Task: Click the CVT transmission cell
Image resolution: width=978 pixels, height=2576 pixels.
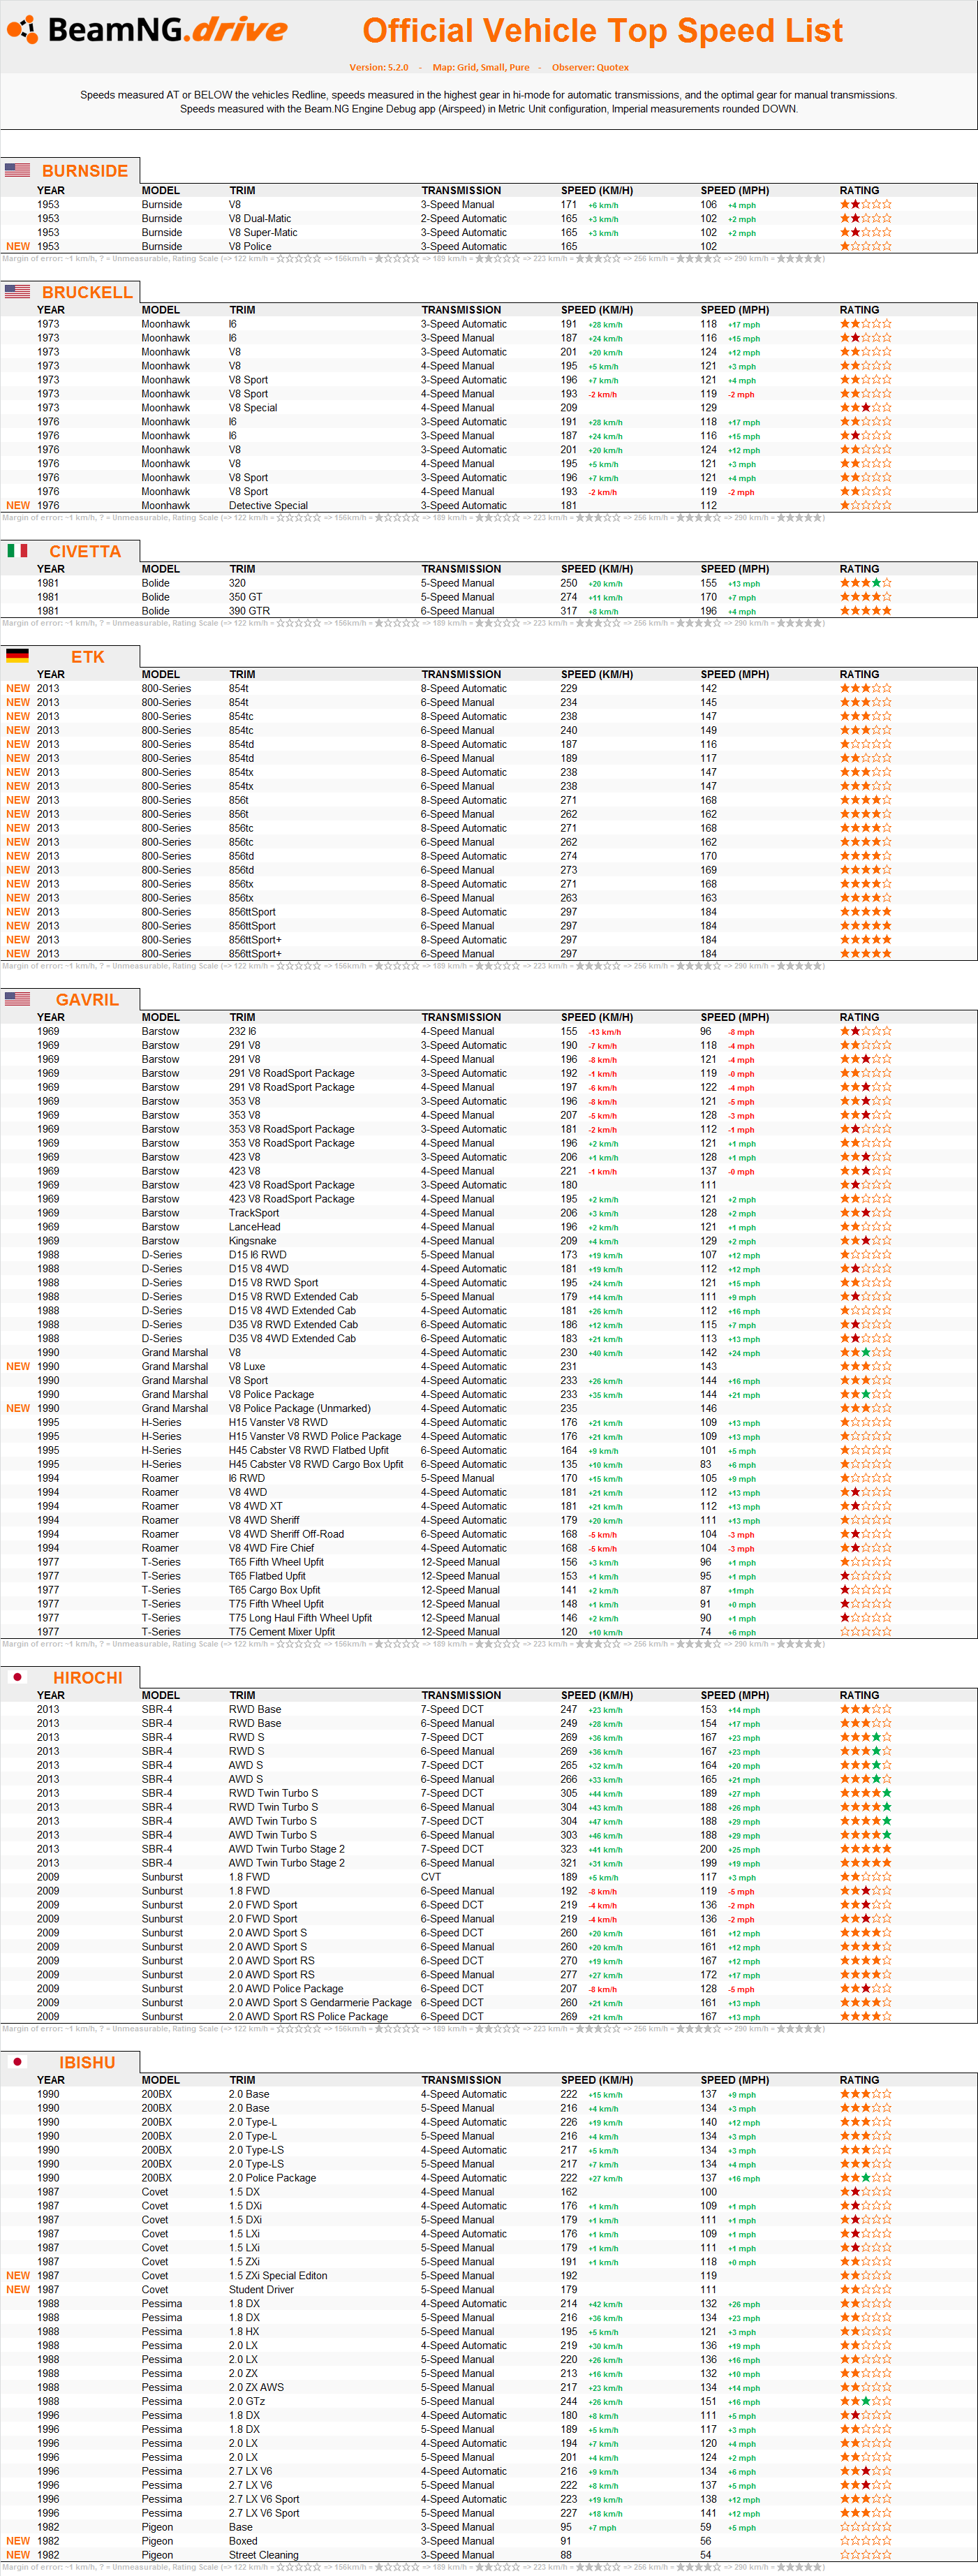Action: point(431,1877)
